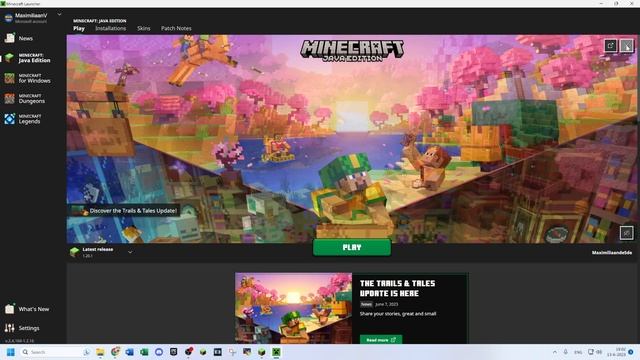Click the microphone tray icon
This screenshot has width=640, height=360.
(566, 352)
